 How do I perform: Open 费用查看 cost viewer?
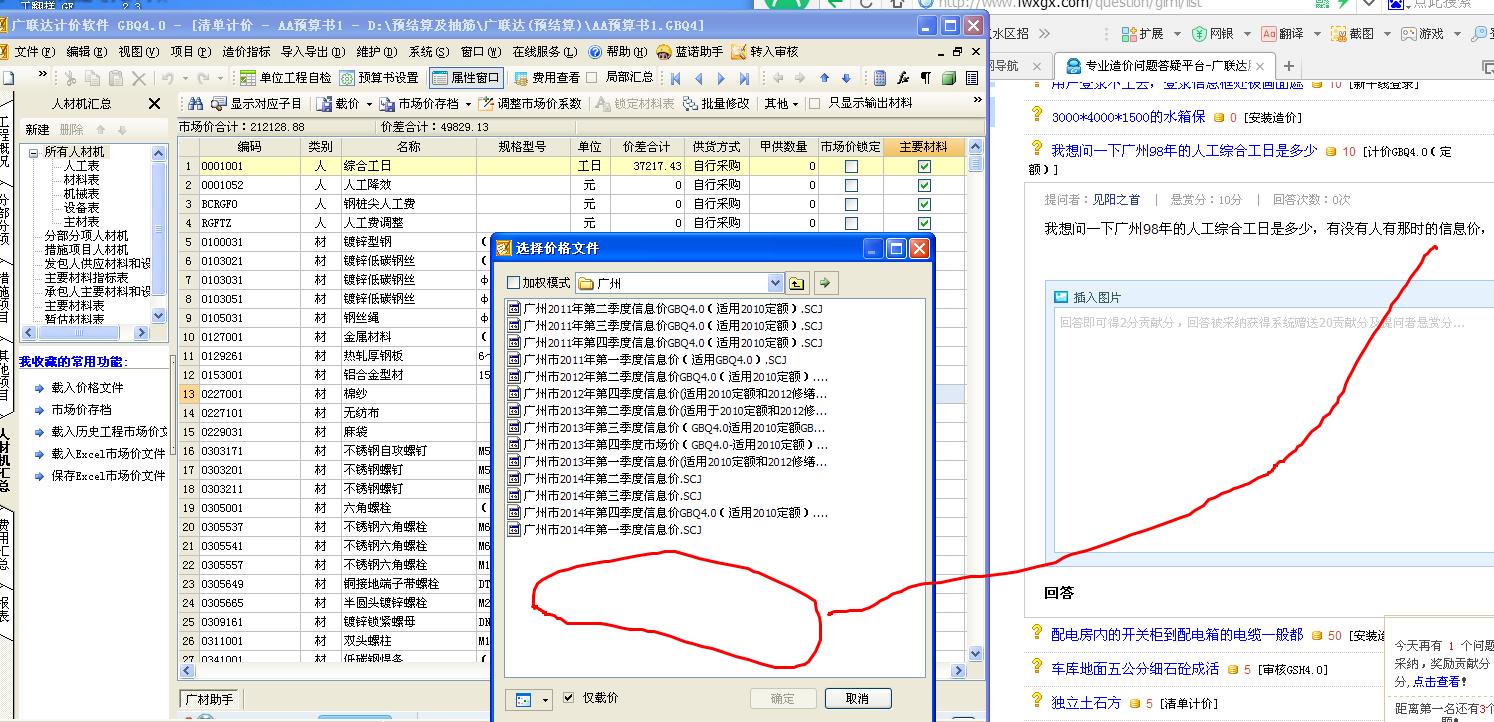pos(547,77)
